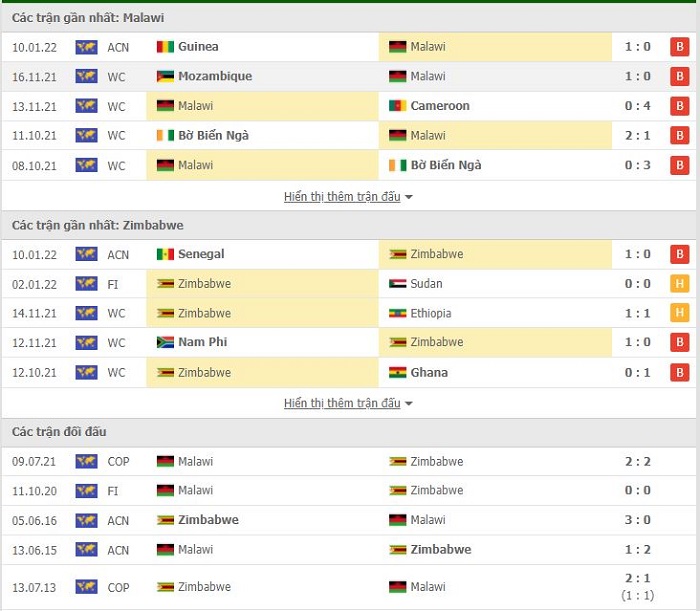Screen dimensions: 700x611
Task: Click the Ghana flag icon
Action: (397, 372)
